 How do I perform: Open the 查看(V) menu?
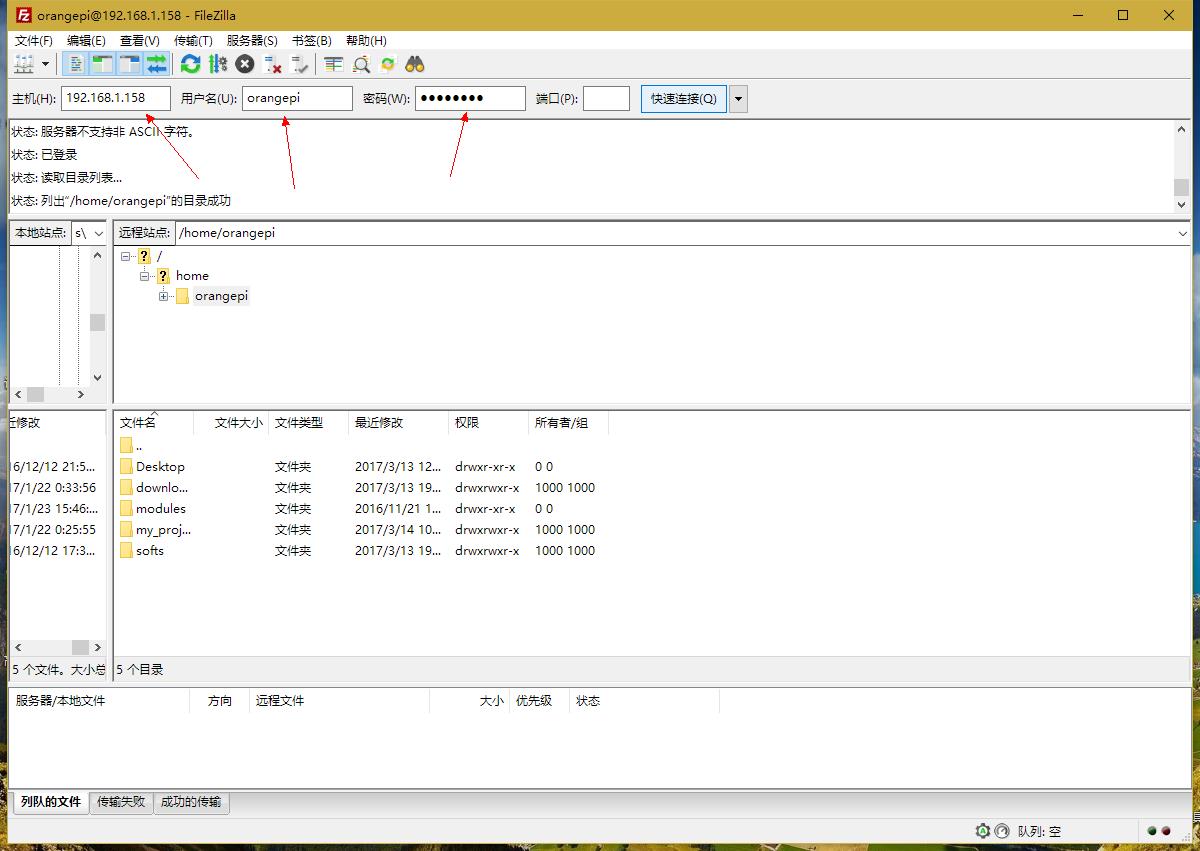click(x=140, y=40)
